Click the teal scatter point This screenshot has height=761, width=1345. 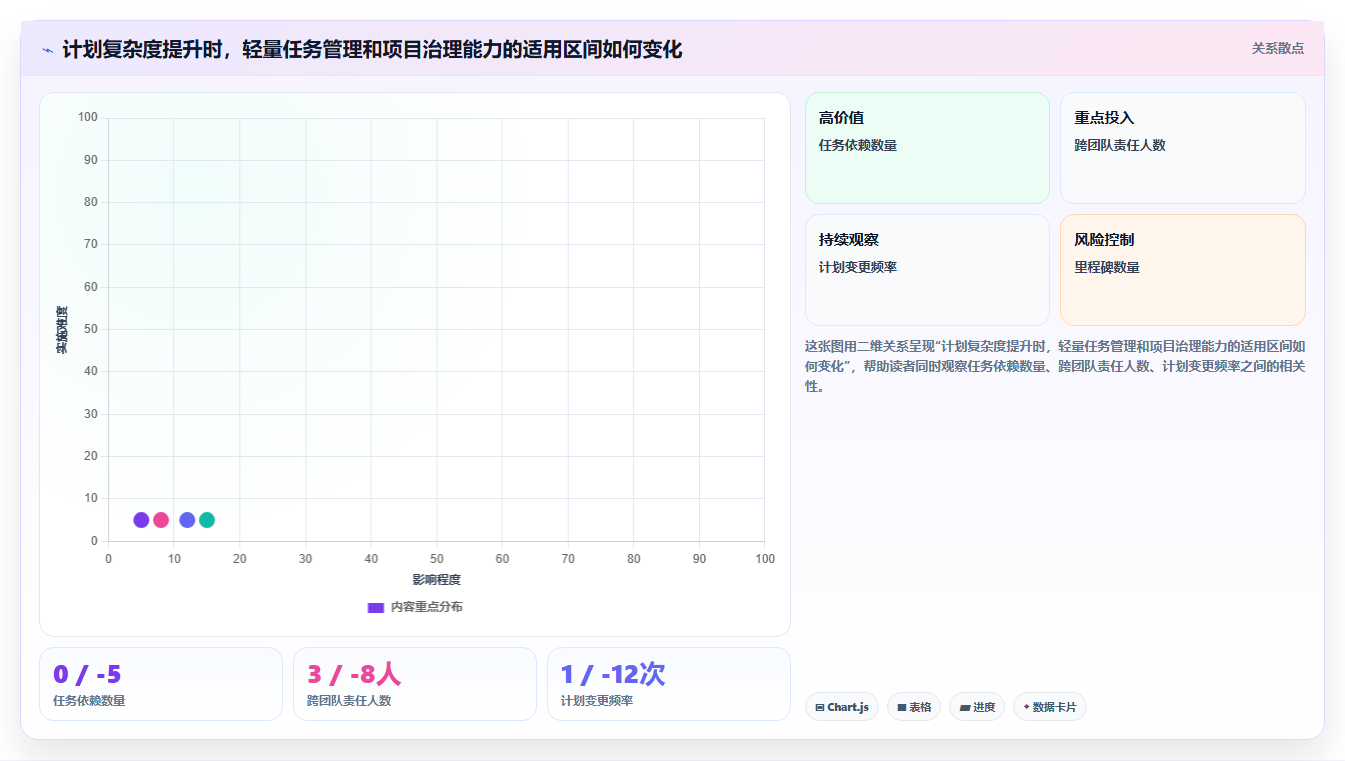(x=207, y=520)
